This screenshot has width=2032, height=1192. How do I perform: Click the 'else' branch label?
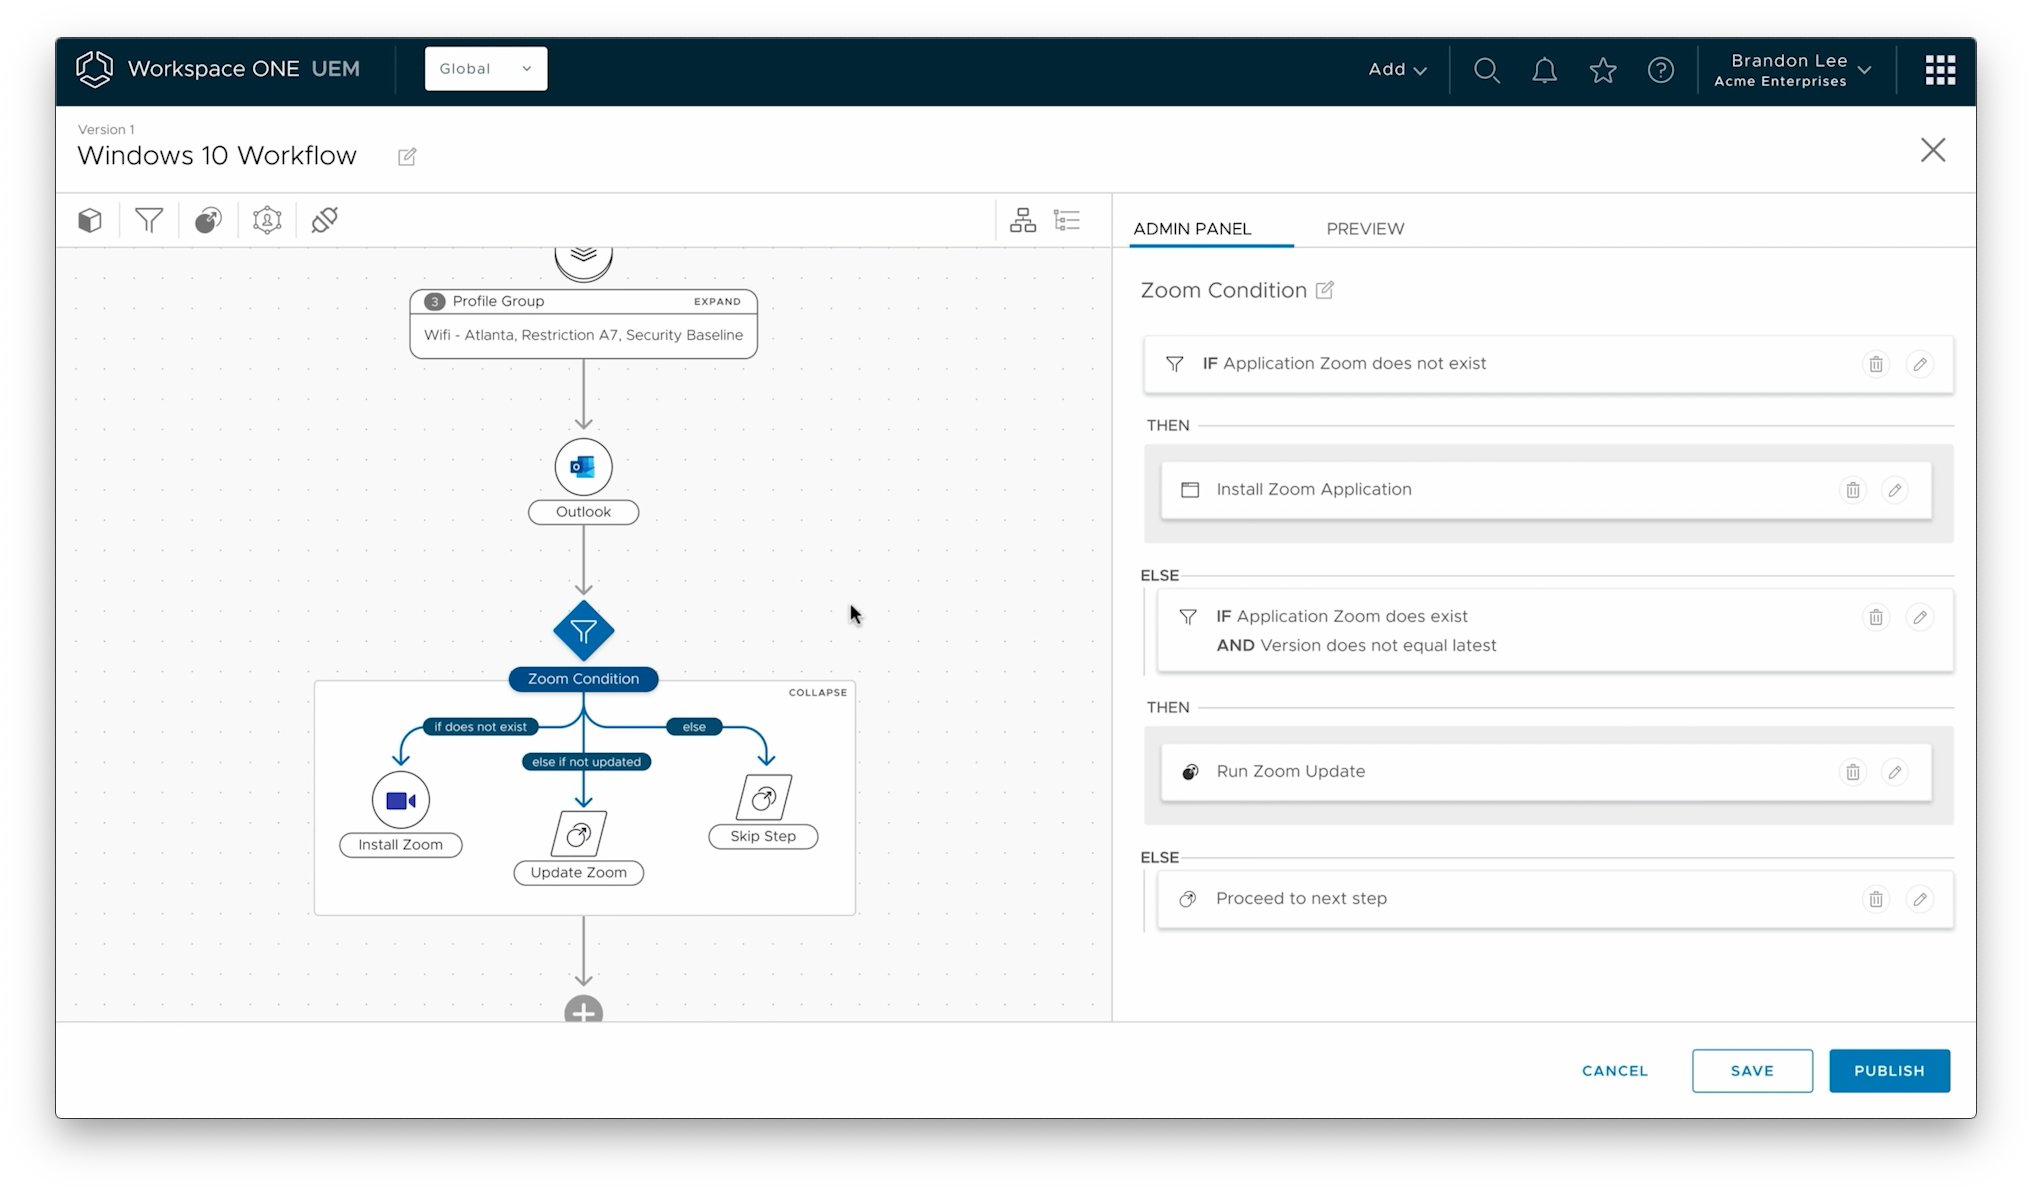click(694, 727)
